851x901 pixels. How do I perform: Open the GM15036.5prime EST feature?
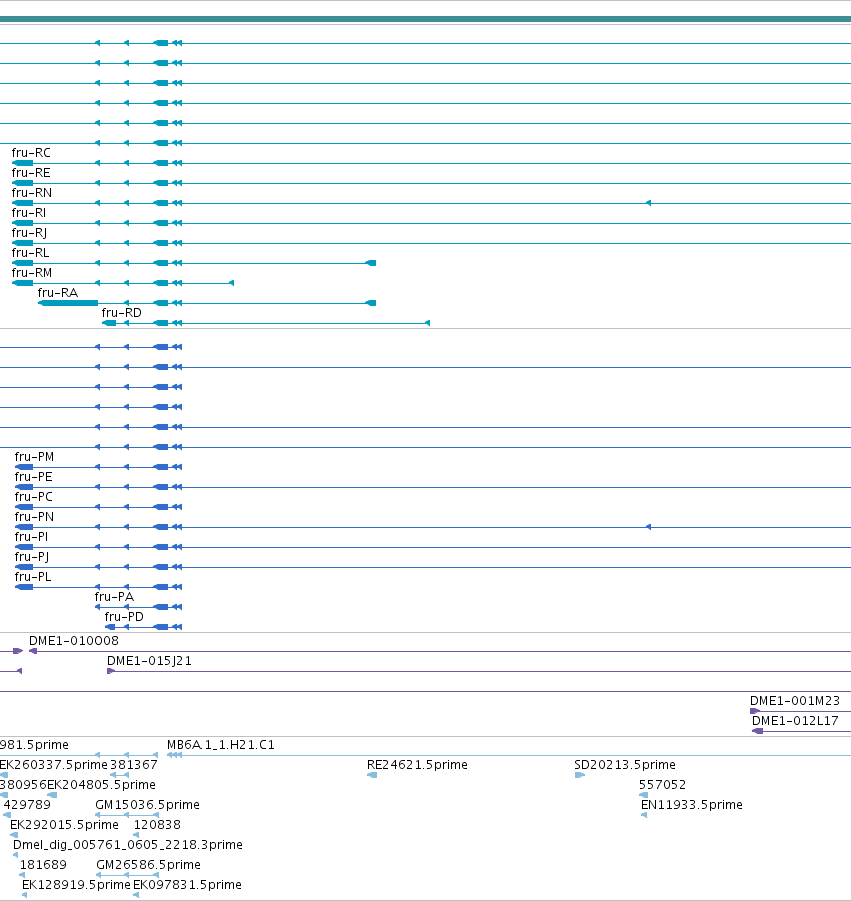click(x=147, y=805)
